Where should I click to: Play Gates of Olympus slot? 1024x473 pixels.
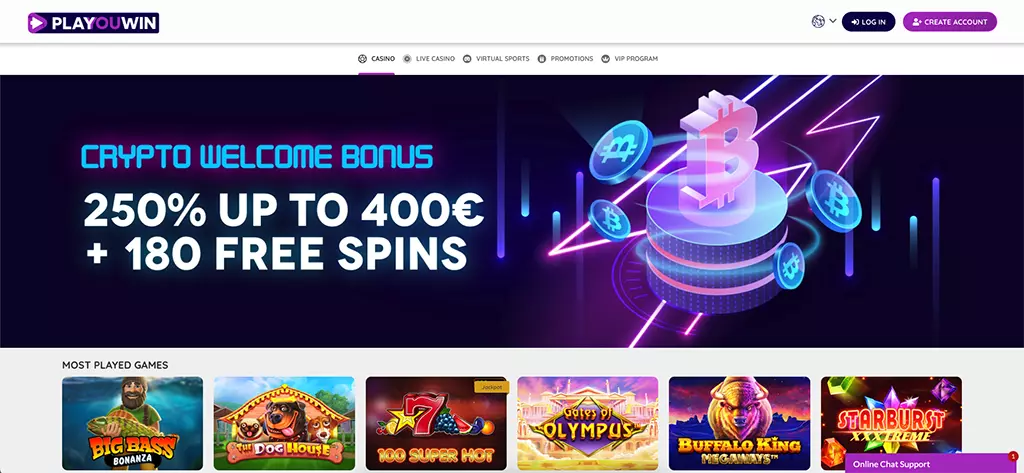588,423
